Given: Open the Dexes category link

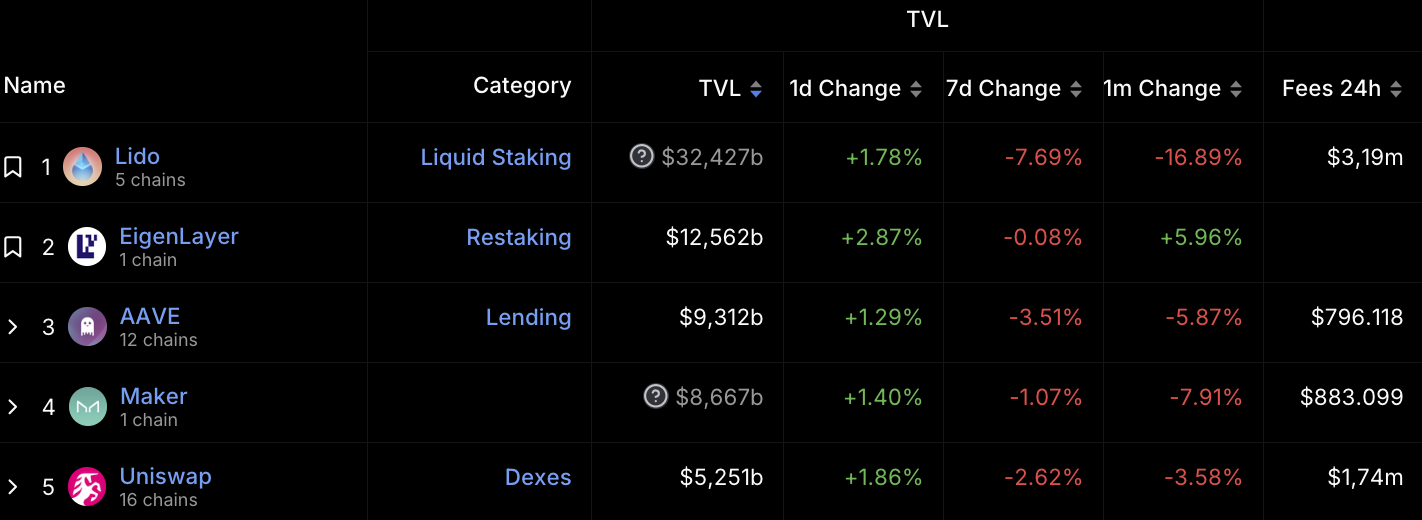Looking at the screenshot, I should (x=538, y=477).
